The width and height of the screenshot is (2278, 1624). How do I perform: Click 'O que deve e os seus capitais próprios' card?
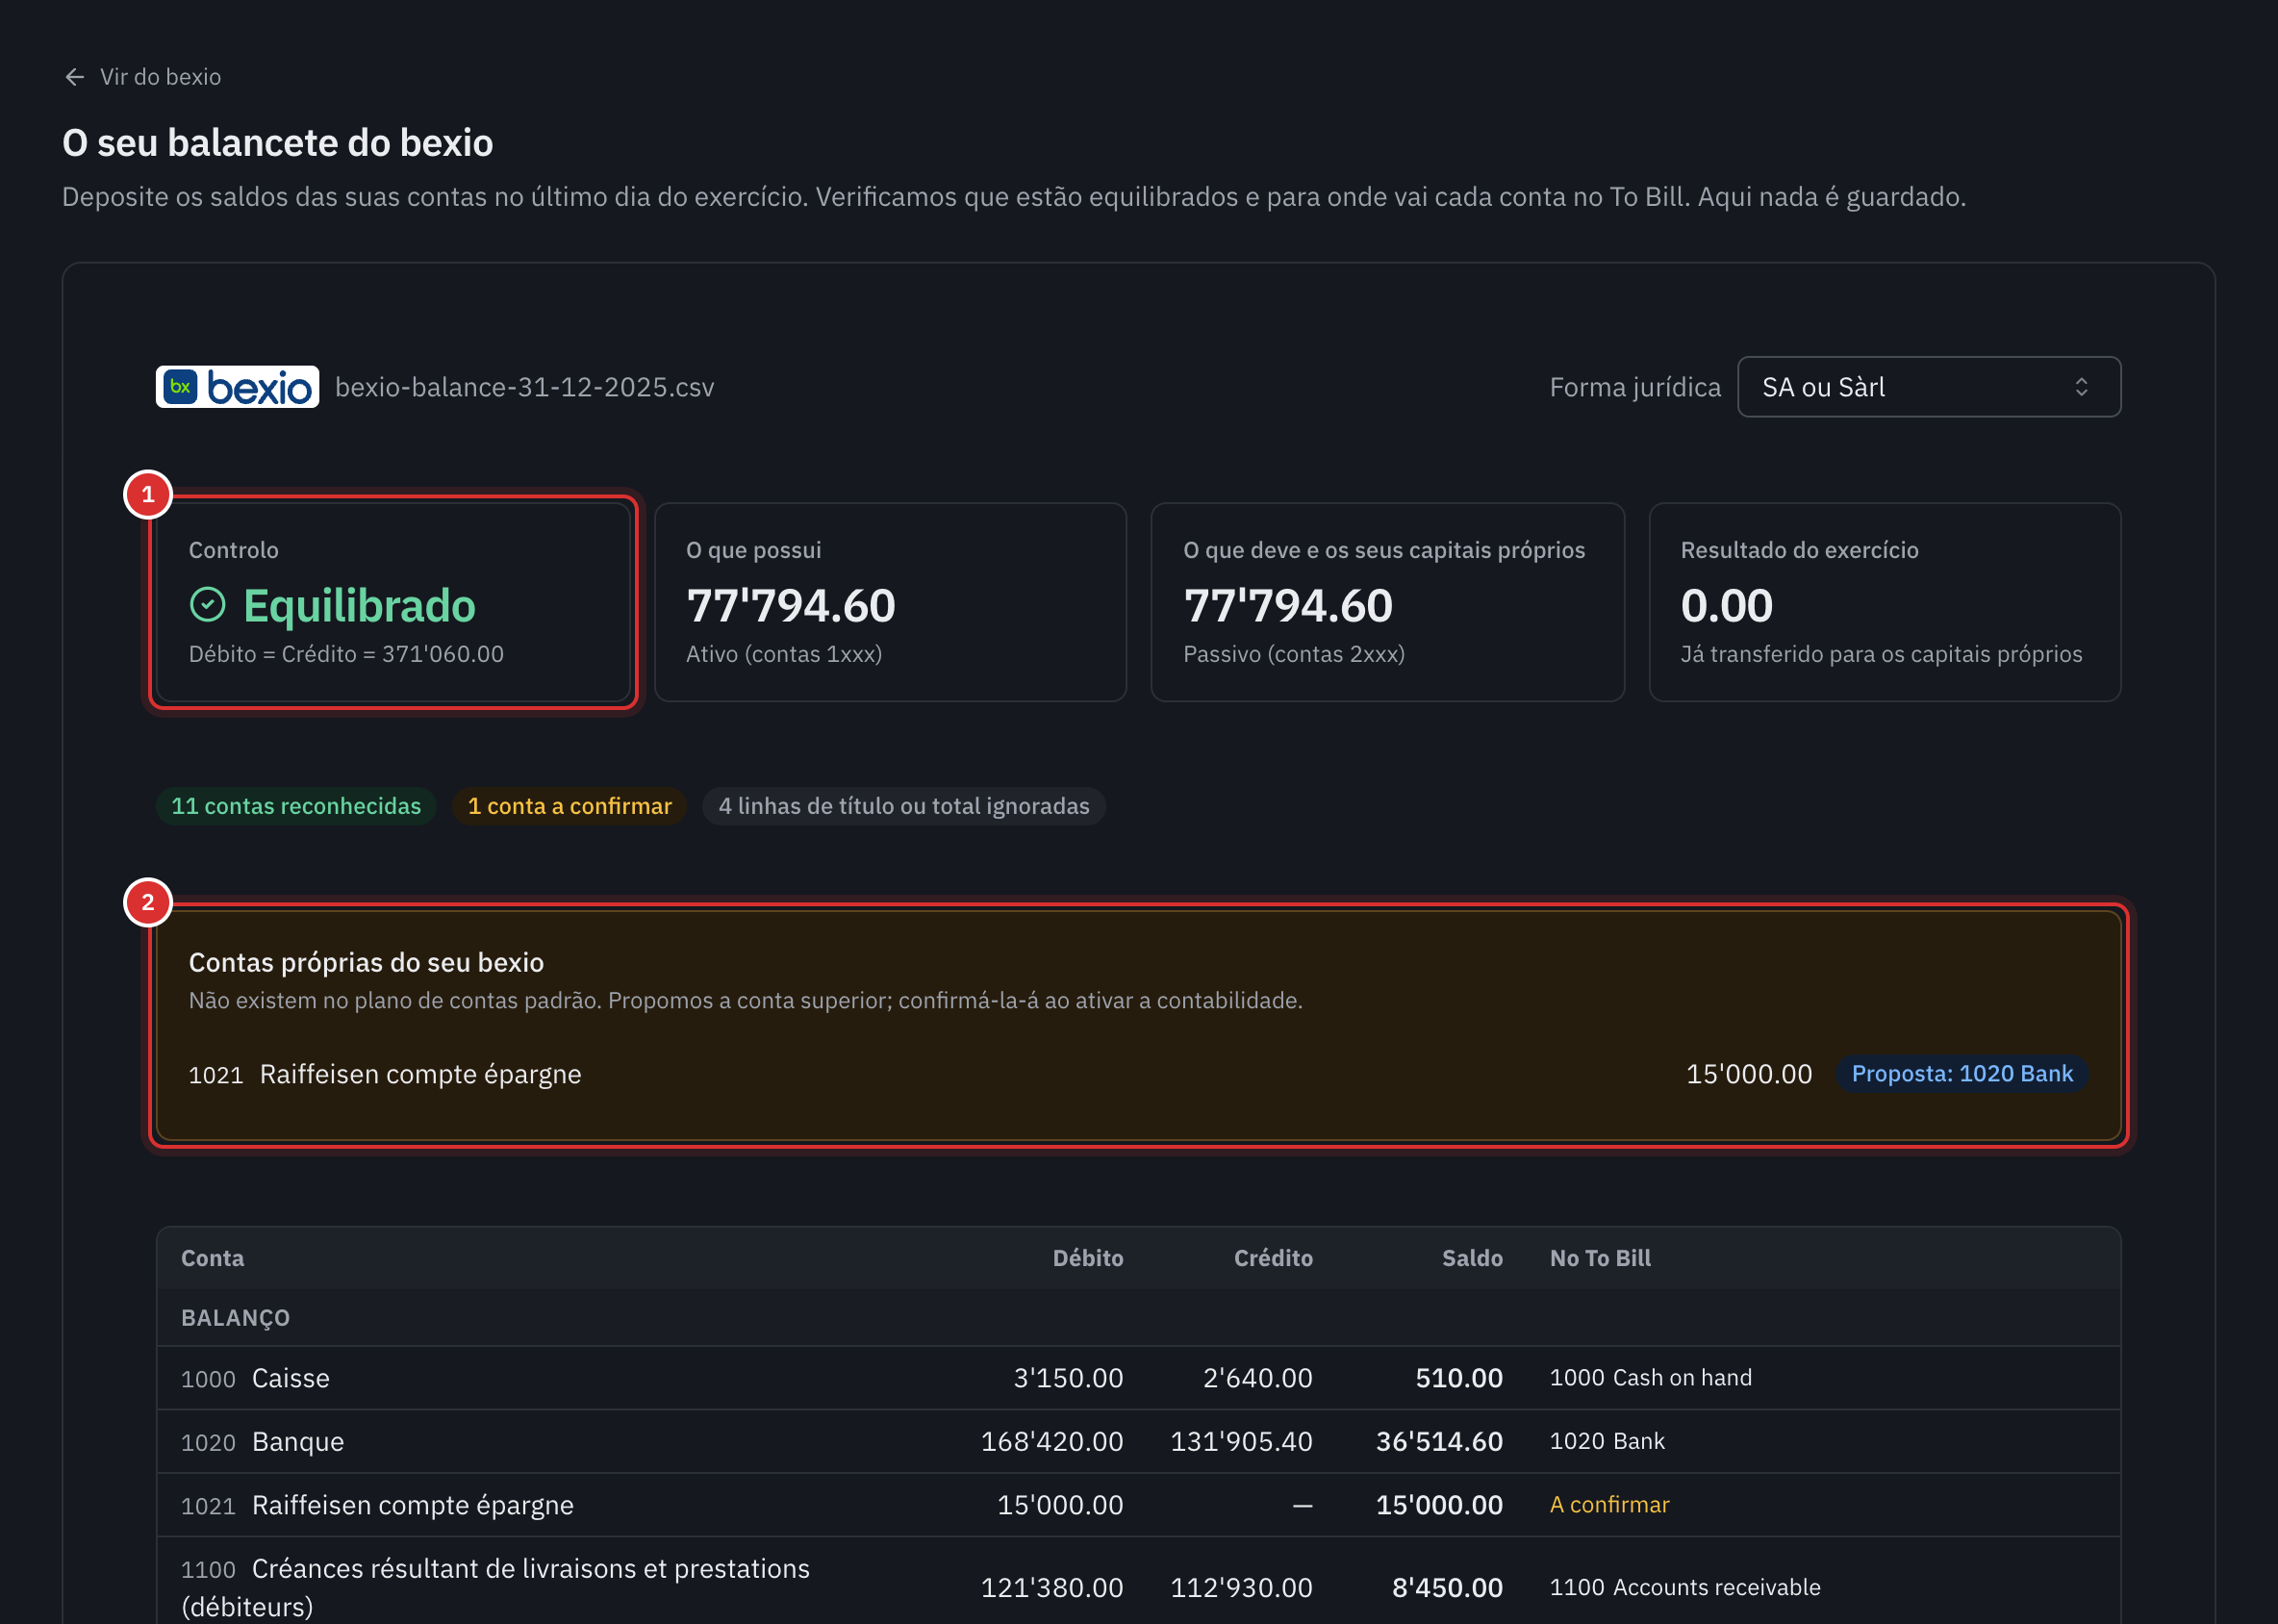coord(1387,602)
